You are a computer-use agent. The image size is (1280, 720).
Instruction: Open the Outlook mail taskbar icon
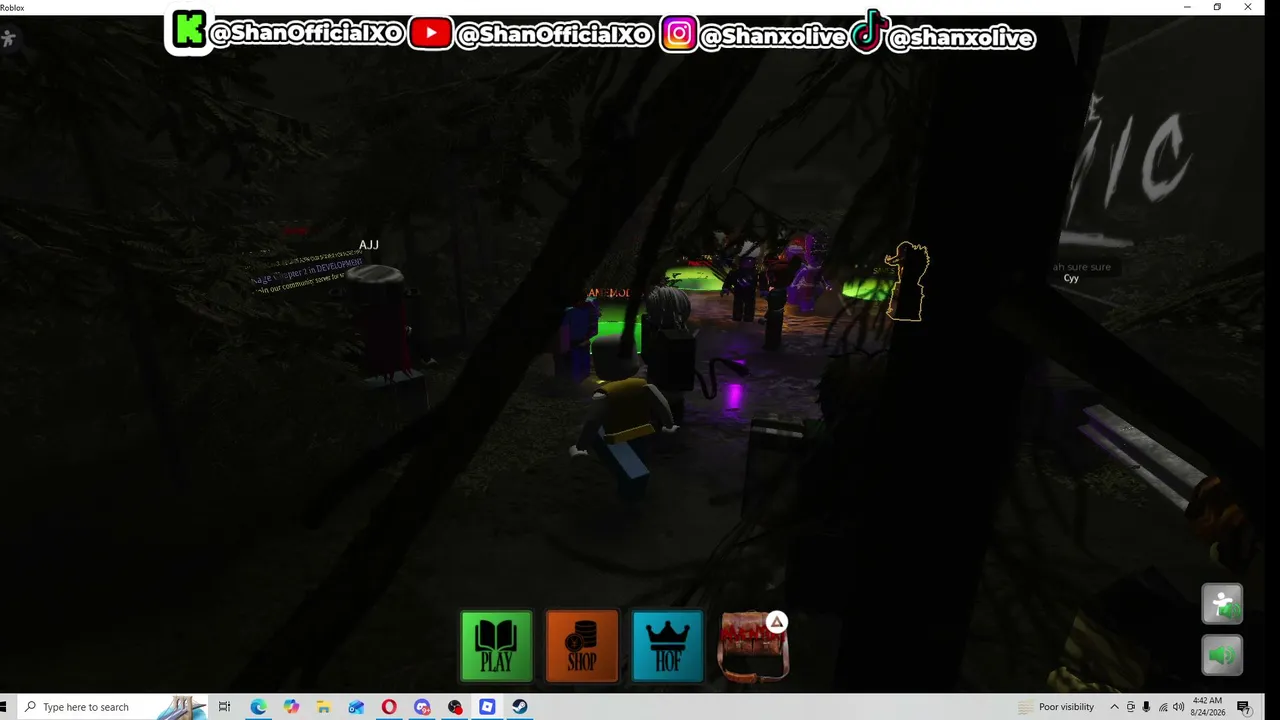(x=356, y=707)
